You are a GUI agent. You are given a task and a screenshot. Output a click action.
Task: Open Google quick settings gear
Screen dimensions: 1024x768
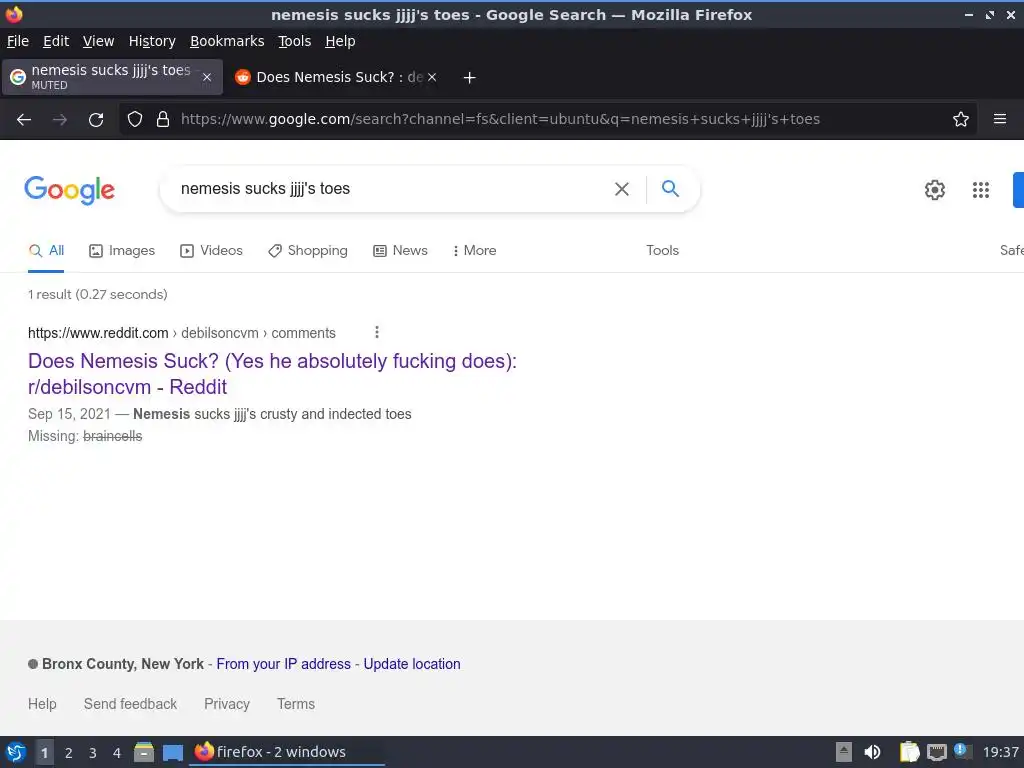coord(935,190)
